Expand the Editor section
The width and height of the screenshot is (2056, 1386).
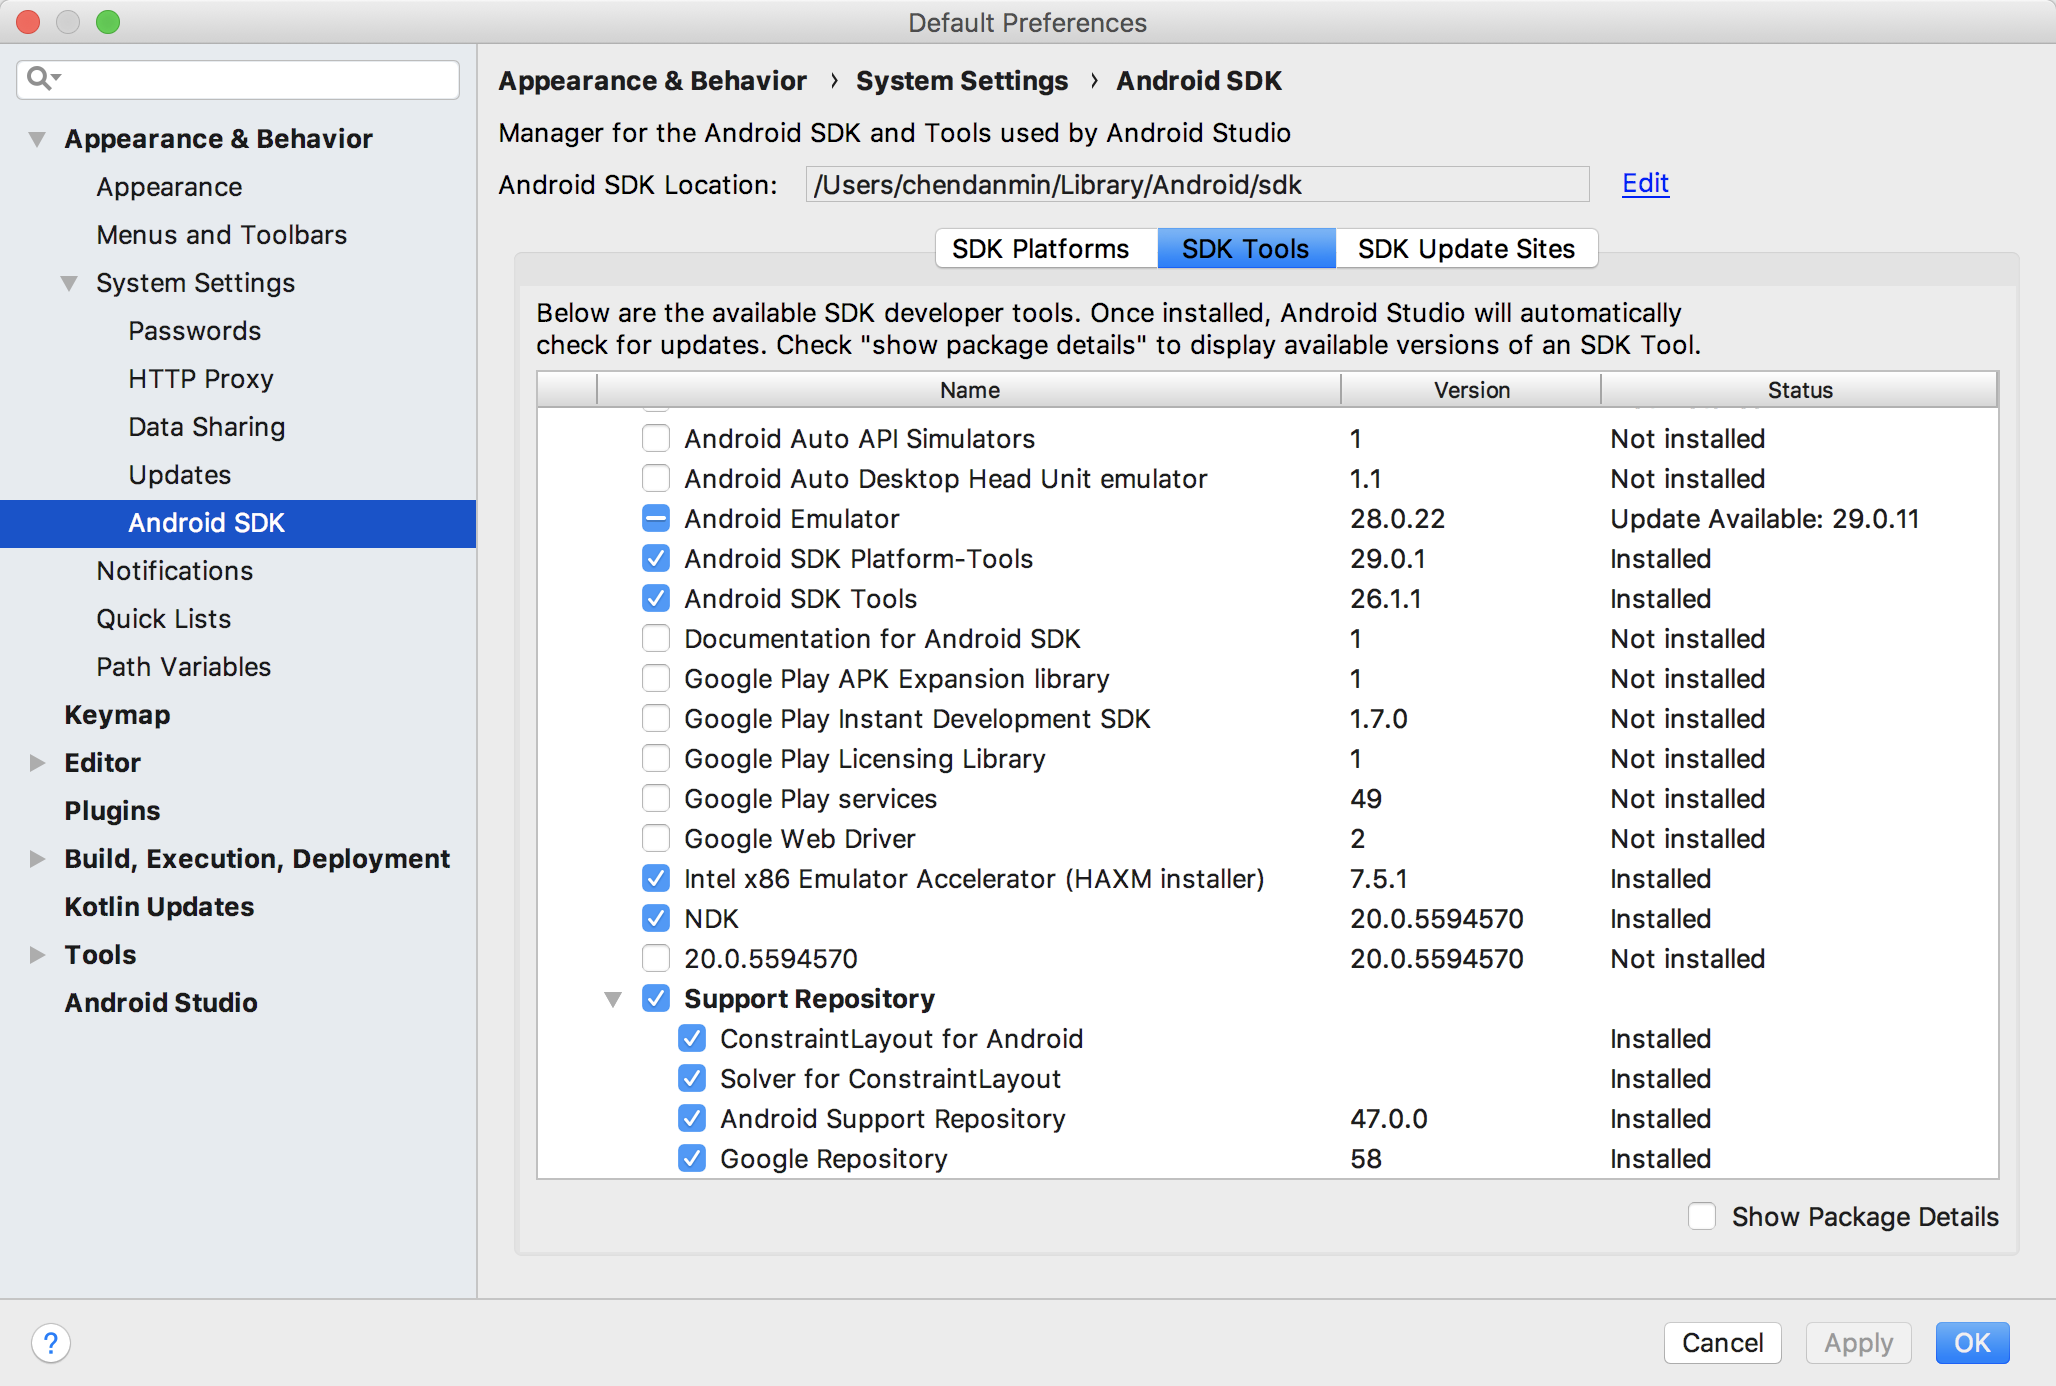(37, 763)
